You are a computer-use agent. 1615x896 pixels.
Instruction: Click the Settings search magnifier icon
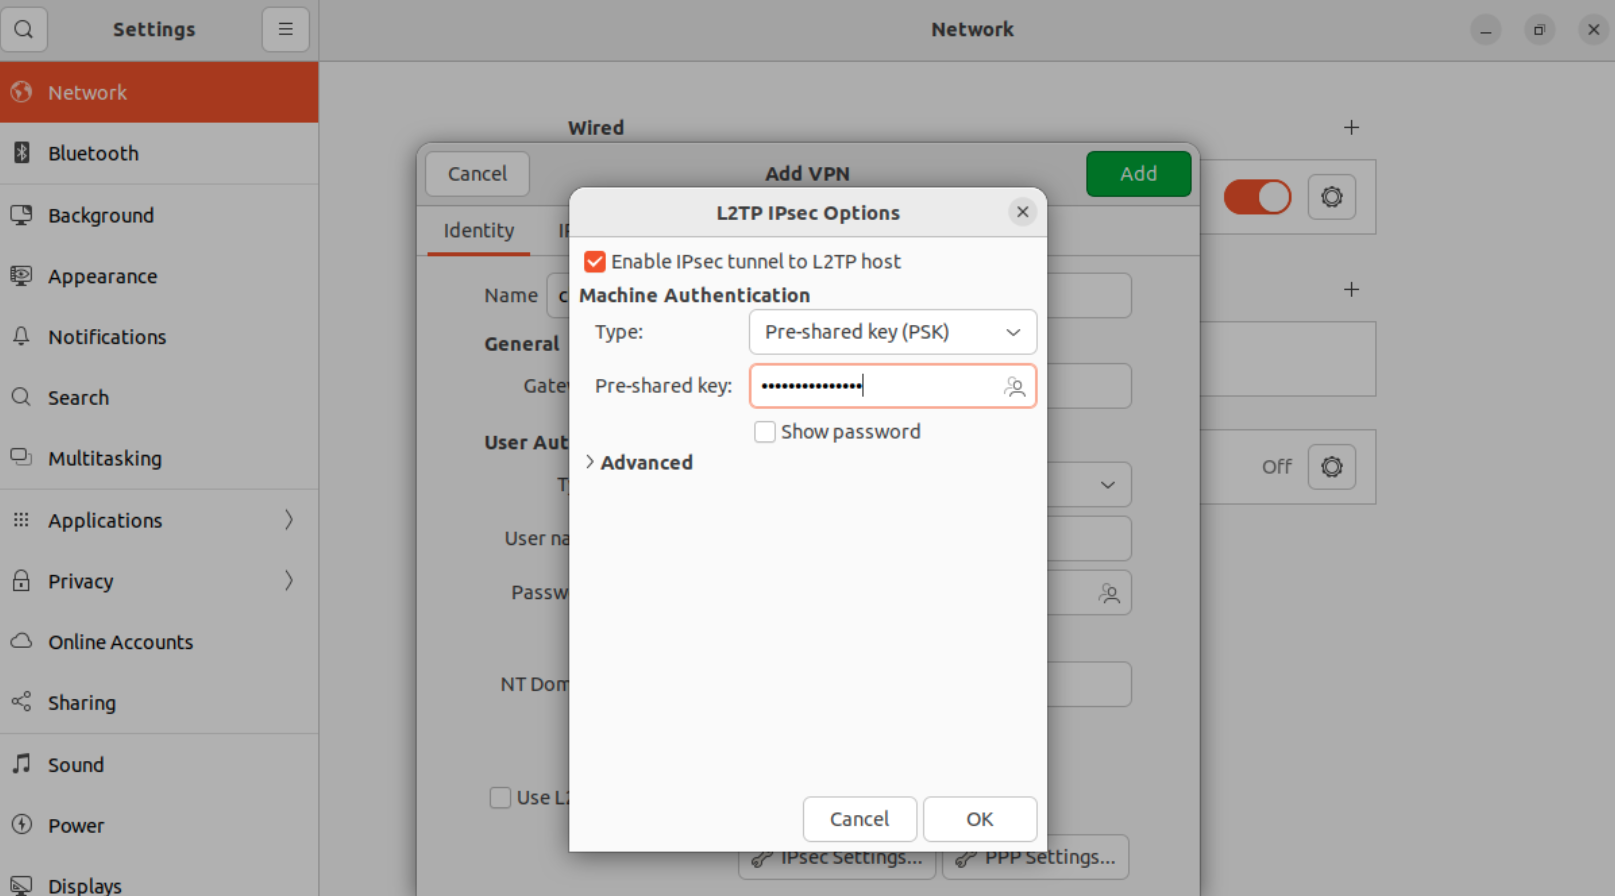(x=24, y=29)
